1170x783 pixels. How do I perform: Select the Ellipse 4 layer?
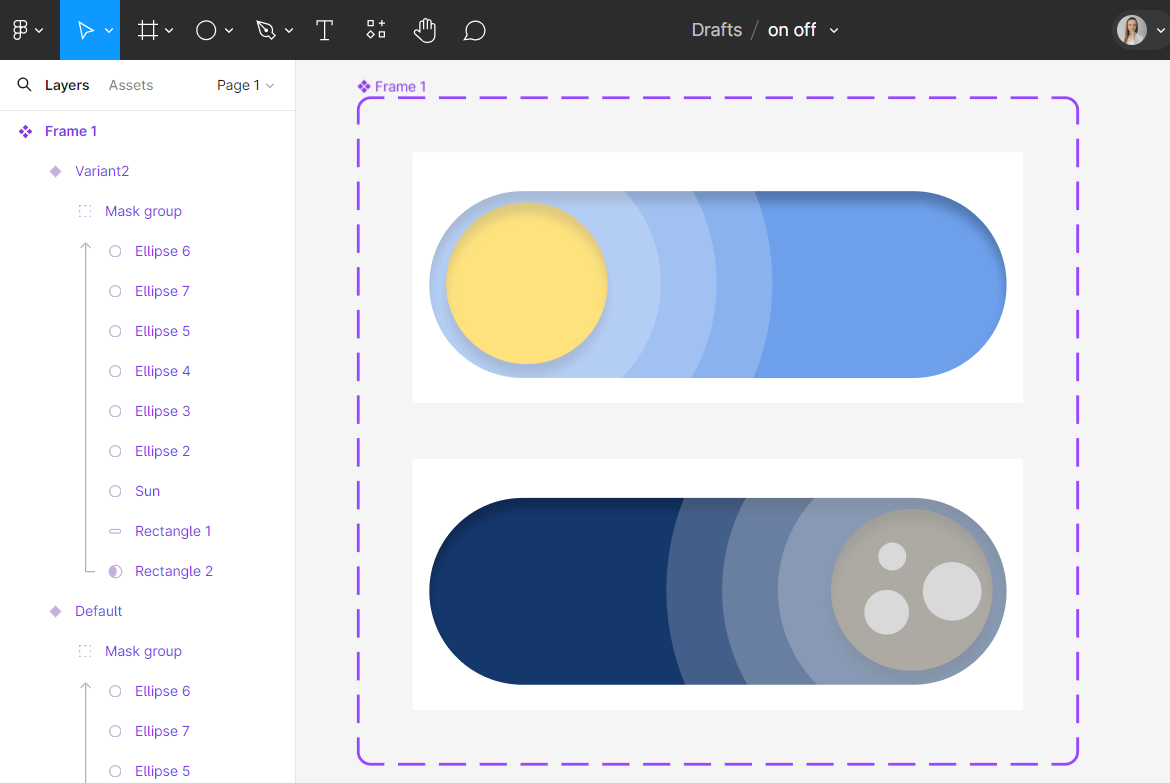(163, 371)
